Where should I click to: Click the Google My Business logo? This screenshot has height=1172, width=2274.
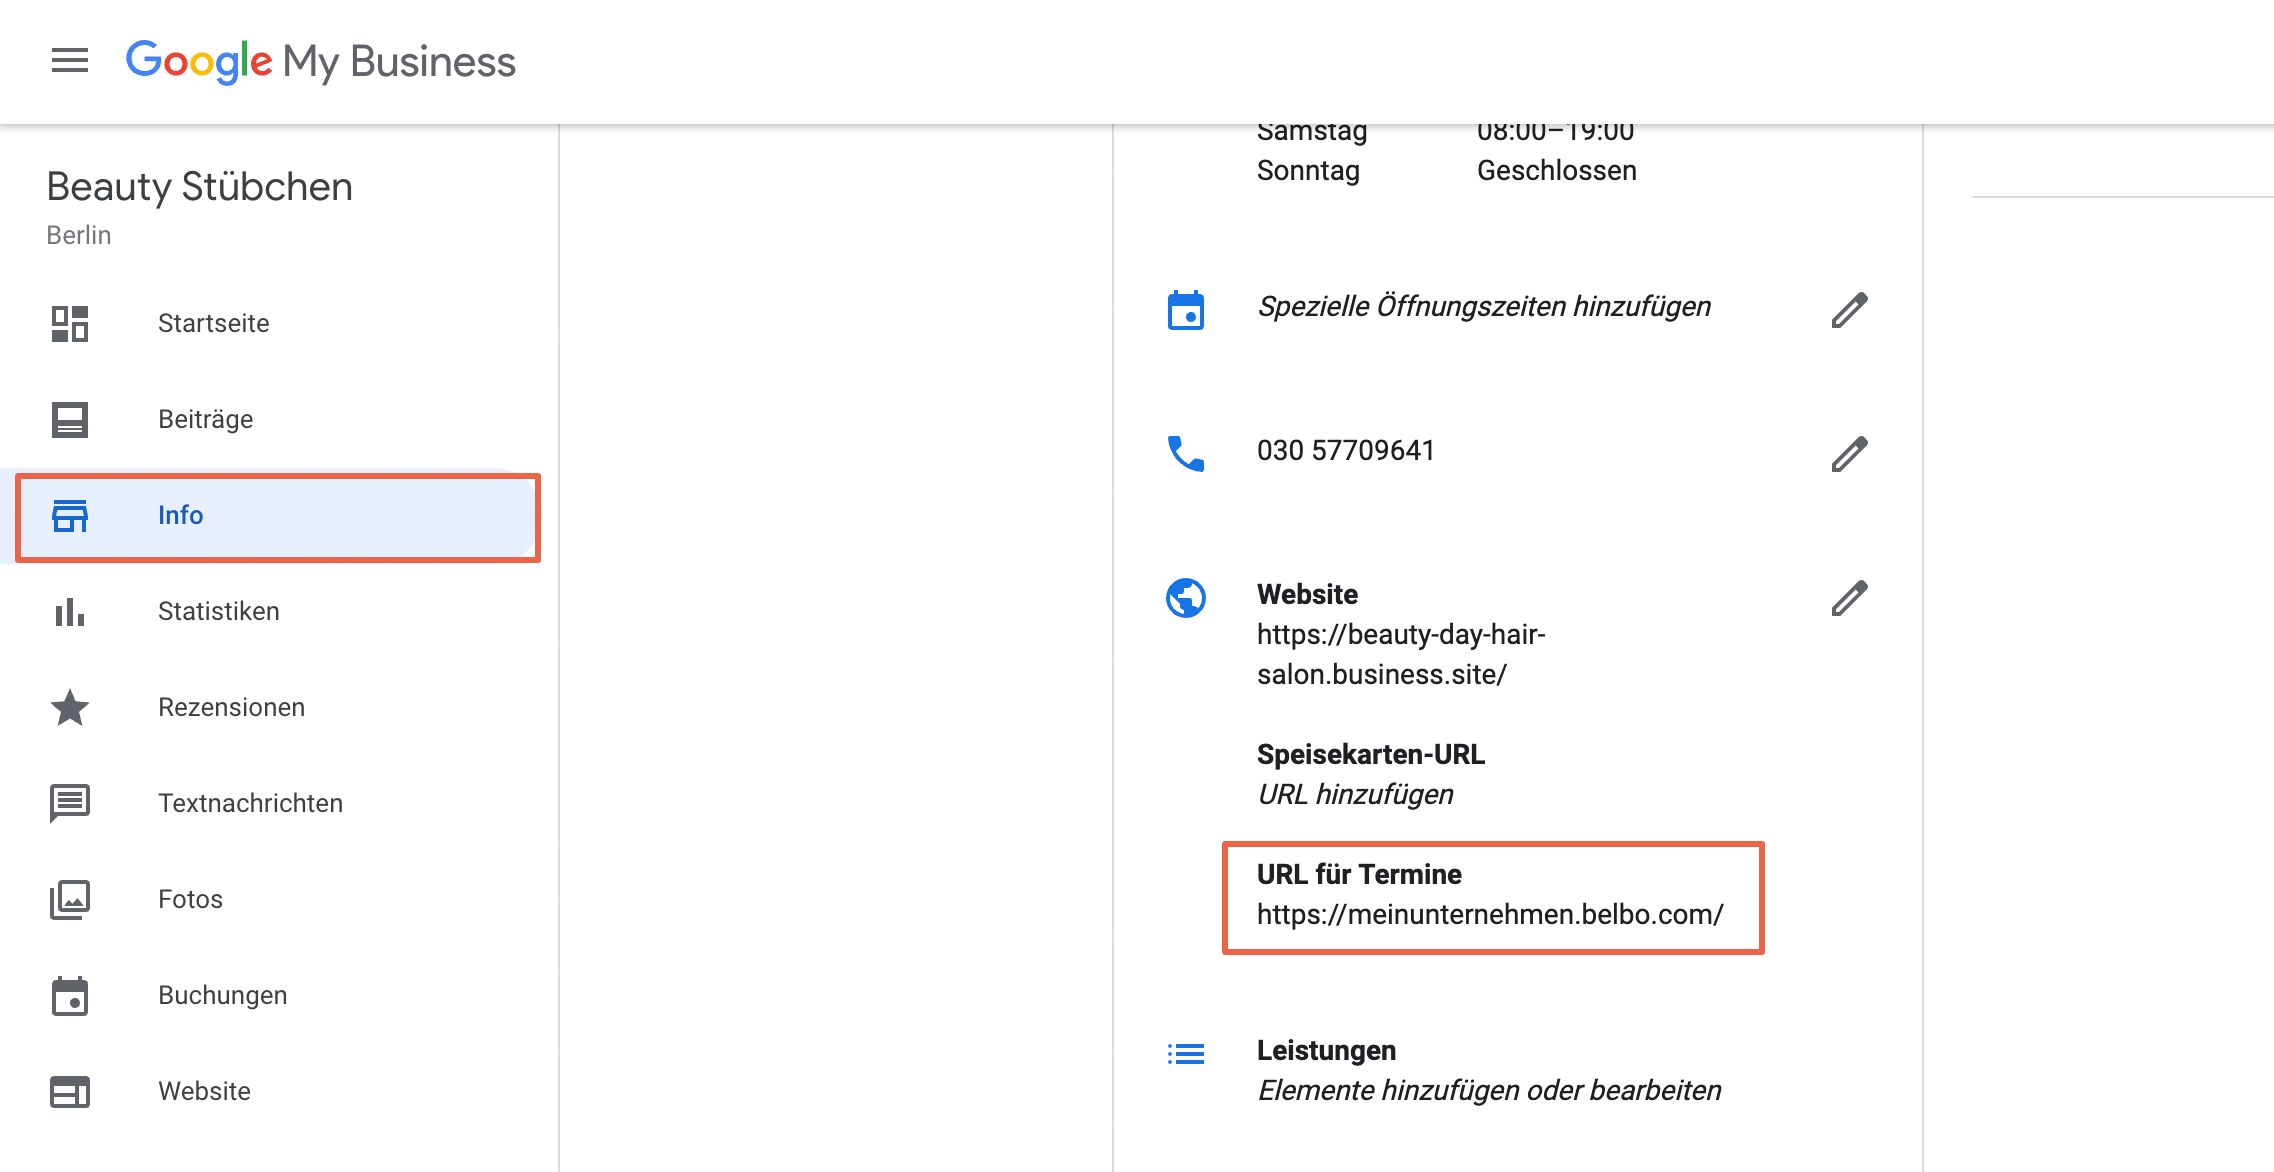pos(320,62)
